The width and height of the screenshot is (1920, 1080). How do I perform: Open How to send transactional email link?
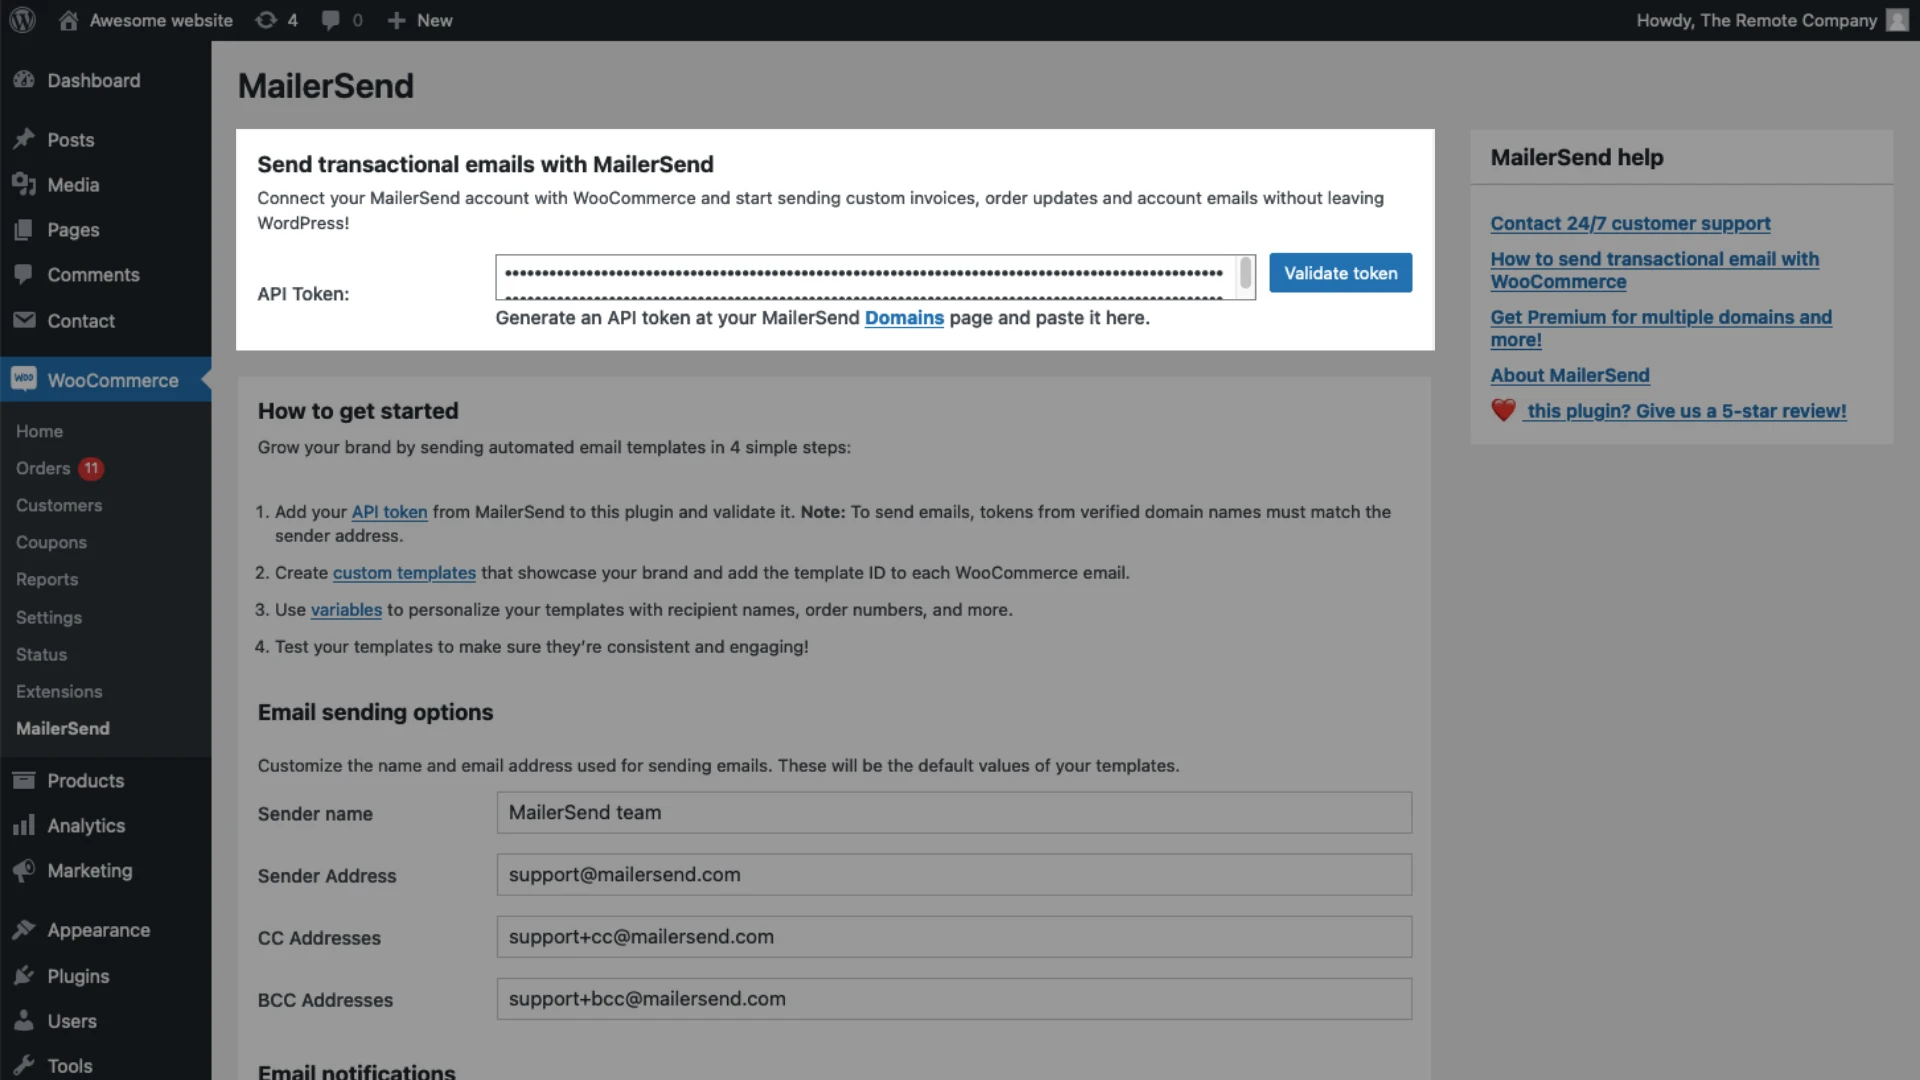[x=1654, y=270]
